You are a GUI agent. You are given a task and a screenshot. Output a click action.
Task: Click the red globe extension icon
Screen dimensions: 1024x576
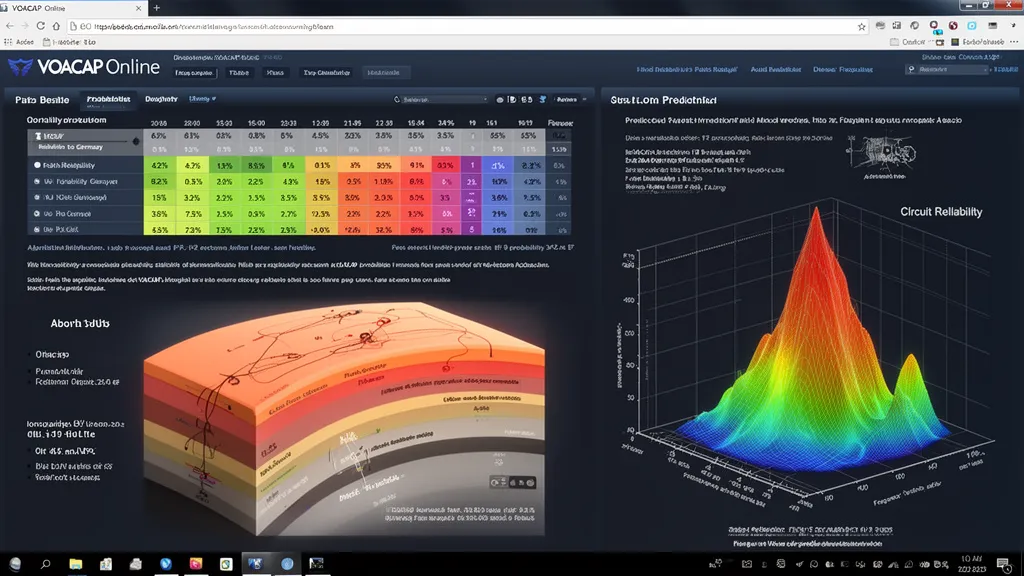[x=953, y=25]
